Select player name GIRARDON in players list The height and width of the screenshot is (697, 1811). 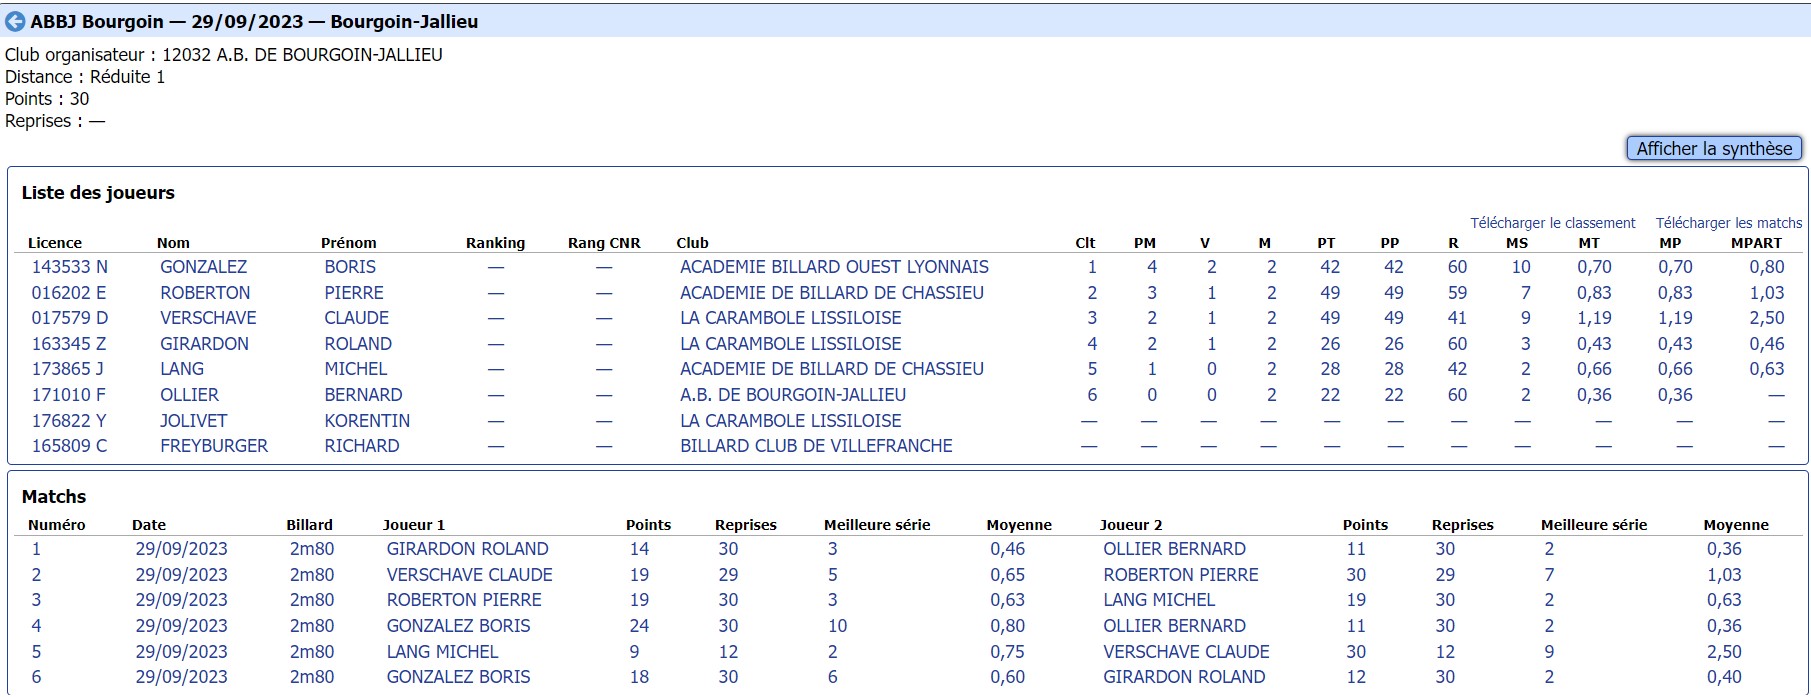click(204, 344)
